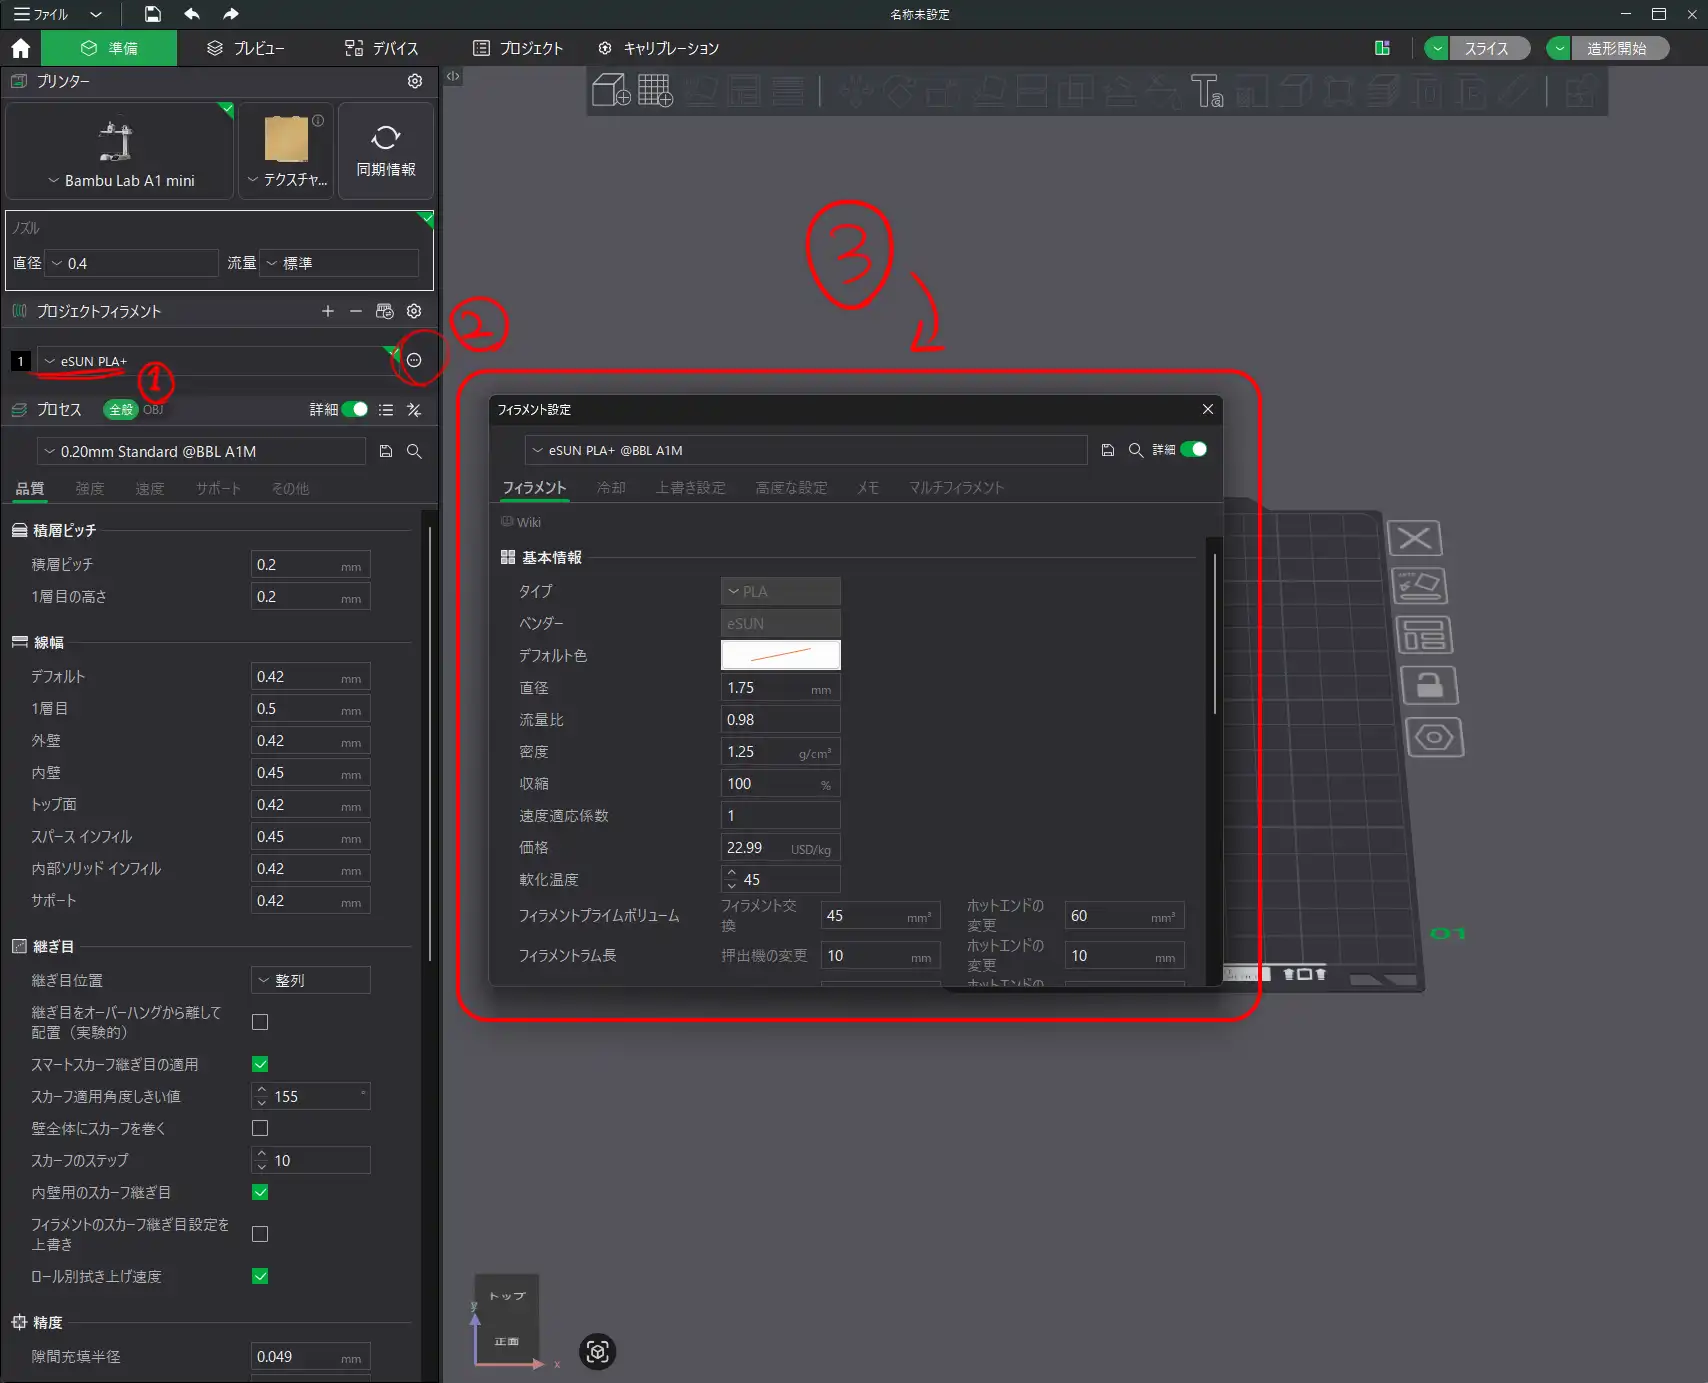The height and width of the screenshot is (1383, 1708).
Task: Open the Bambu Lab A1 mini printer dropdown
Action: pos(120,180)
